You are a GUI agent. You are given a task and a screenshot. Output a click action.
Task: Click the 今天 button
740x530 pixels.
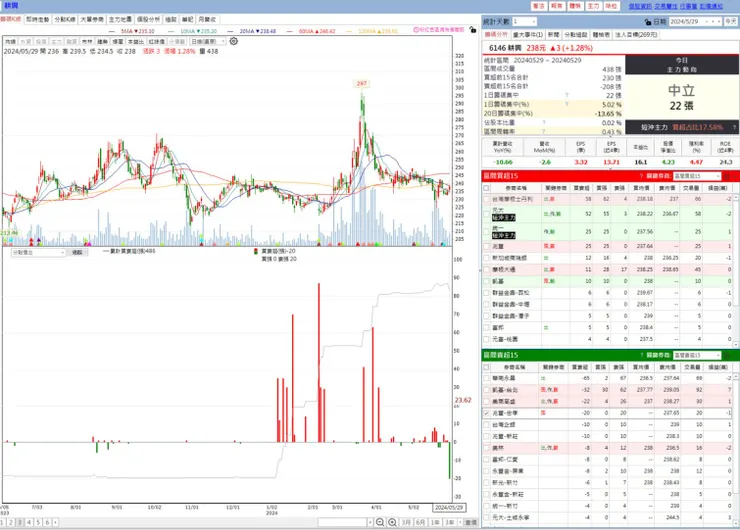pos(731,22)
